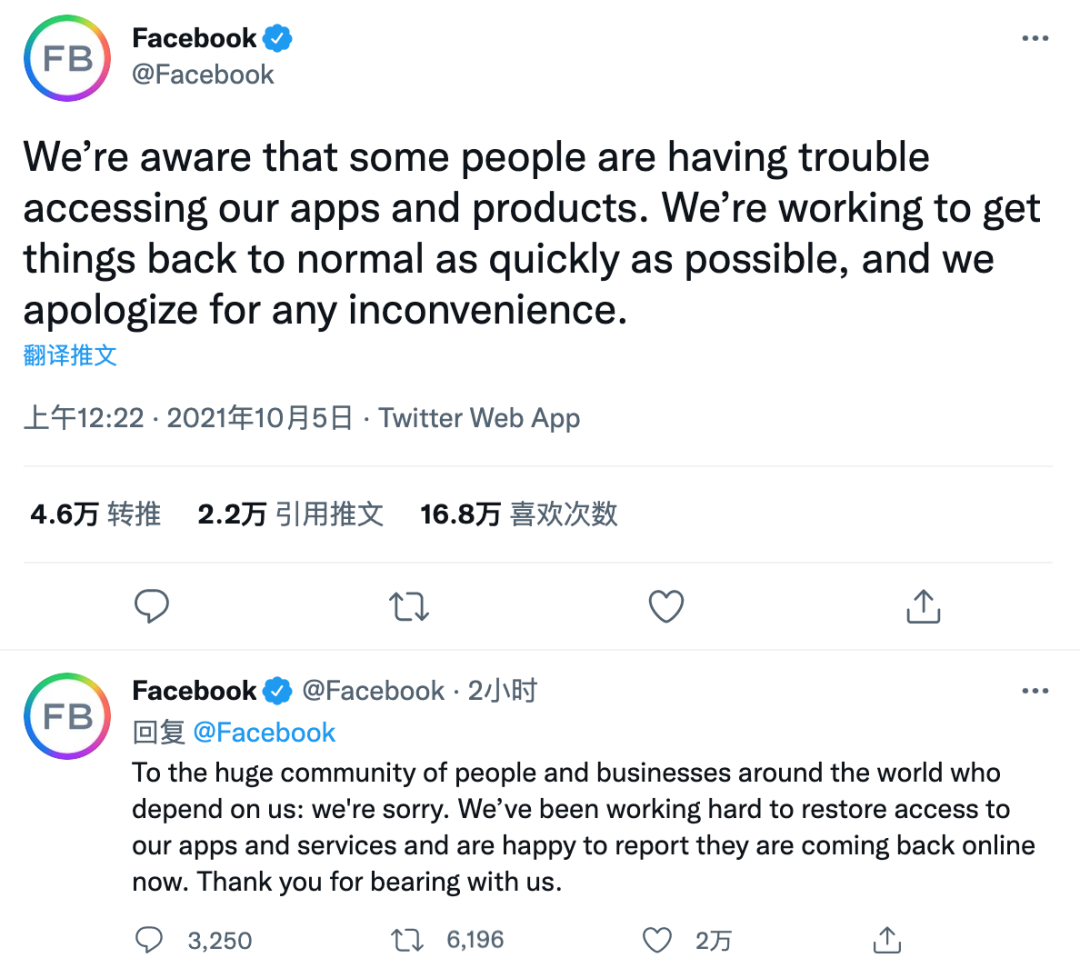Viewport: 1080px width, 978px height.
Task: Open the 2.2万 引用推文 quote tweets
Action: (x=291, y=514)
